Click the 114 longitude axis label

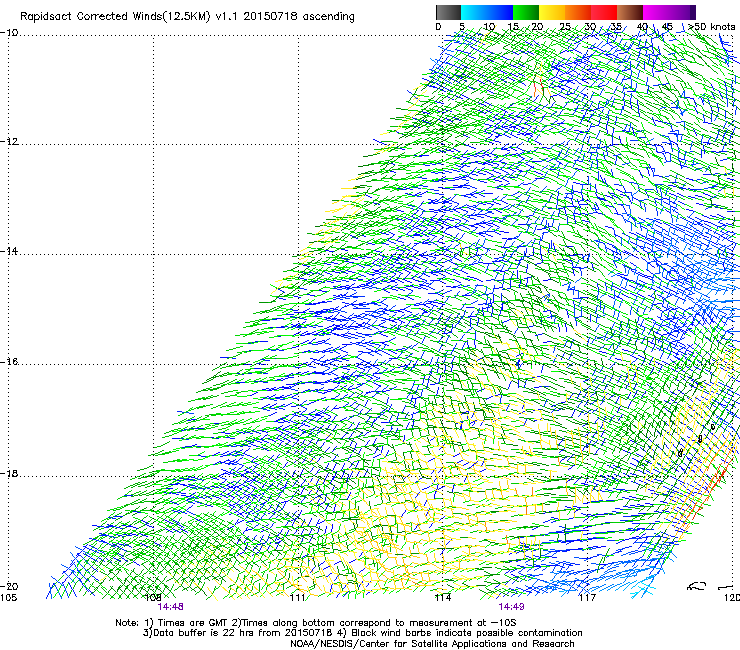[443, 598]
